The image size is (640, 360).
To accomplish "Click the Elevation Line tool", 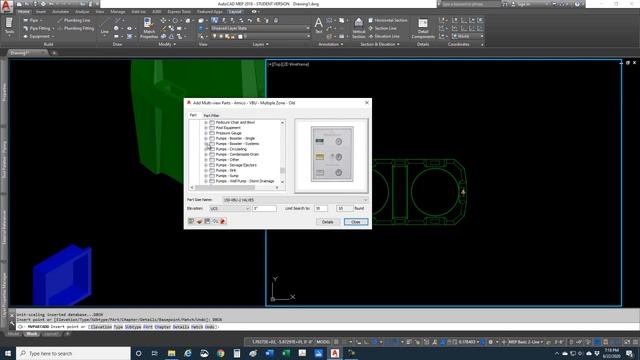I will [384, 36].
